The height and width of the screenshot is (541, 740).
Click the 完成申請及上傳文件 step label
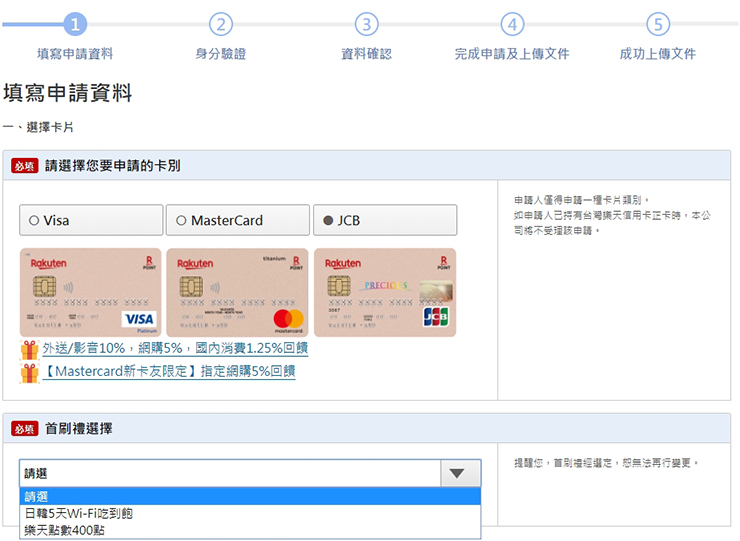(512, 54)
